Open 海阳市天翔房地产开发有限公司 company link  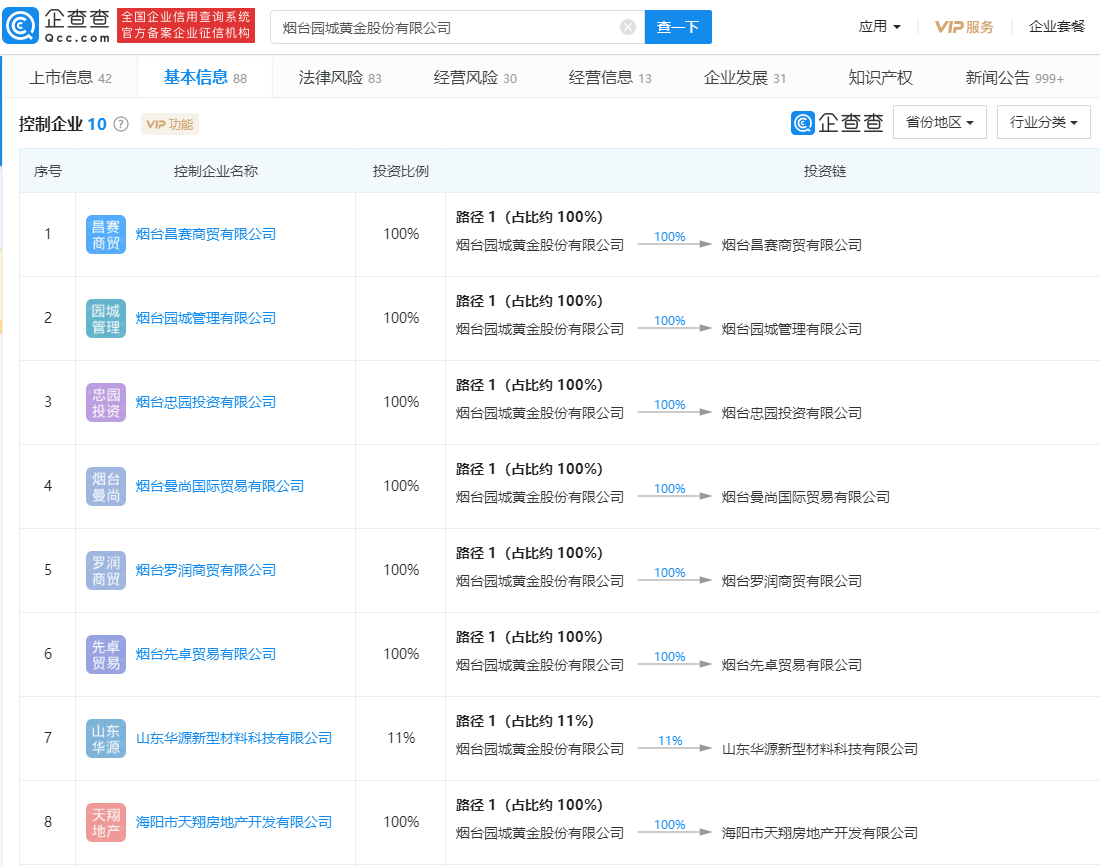coord(234,822)
